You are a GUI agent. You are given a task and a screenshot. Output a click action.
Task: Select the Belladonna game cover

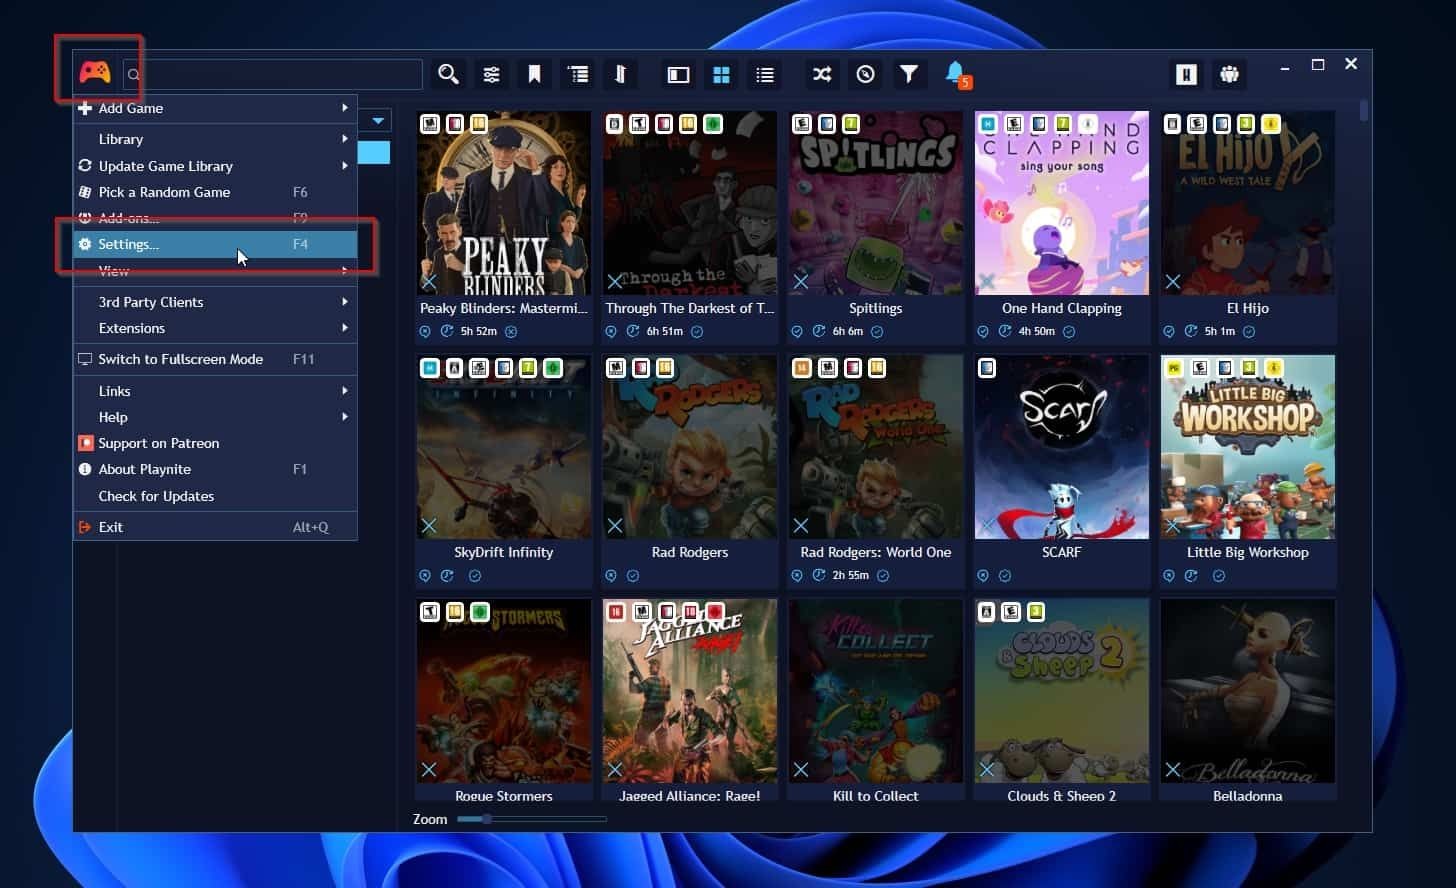pyautogui.click(x=1248, y=691)
